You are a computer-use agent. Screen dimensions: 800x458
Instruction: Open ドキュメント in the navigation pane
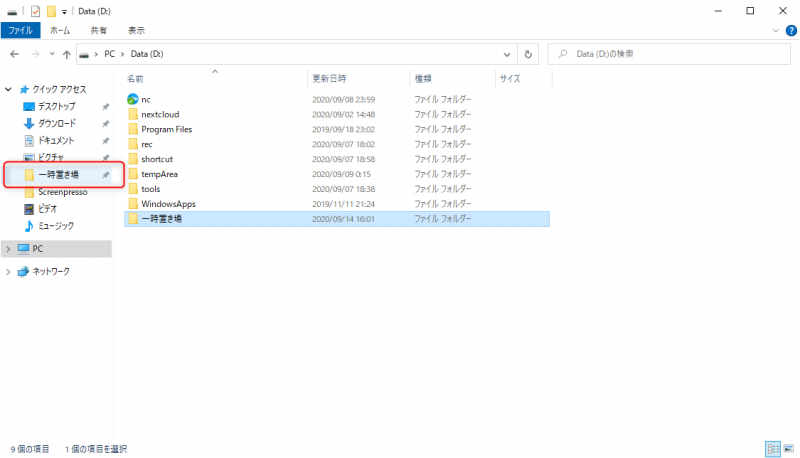(x=56, y=140)
